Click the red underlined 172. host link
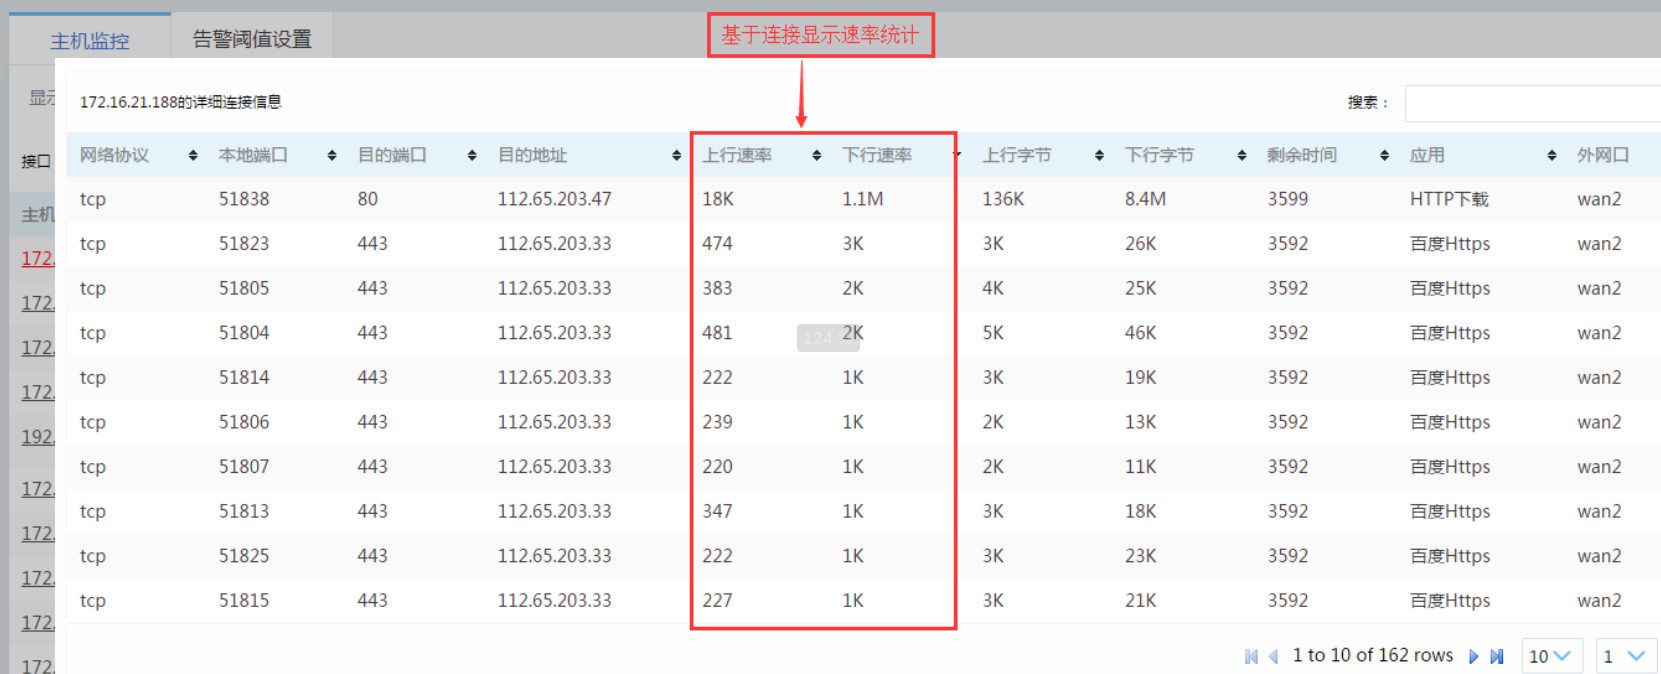 (38, 258)
